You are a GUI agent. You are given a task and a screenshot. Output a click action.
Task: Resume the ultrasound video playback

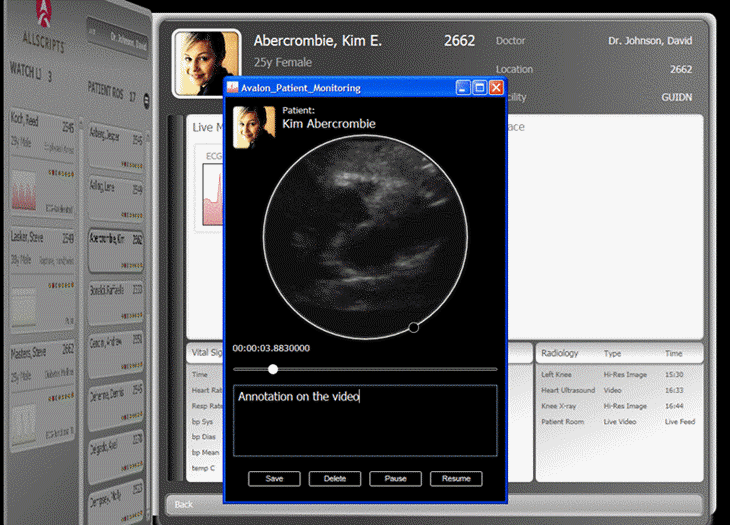(456, 479)
